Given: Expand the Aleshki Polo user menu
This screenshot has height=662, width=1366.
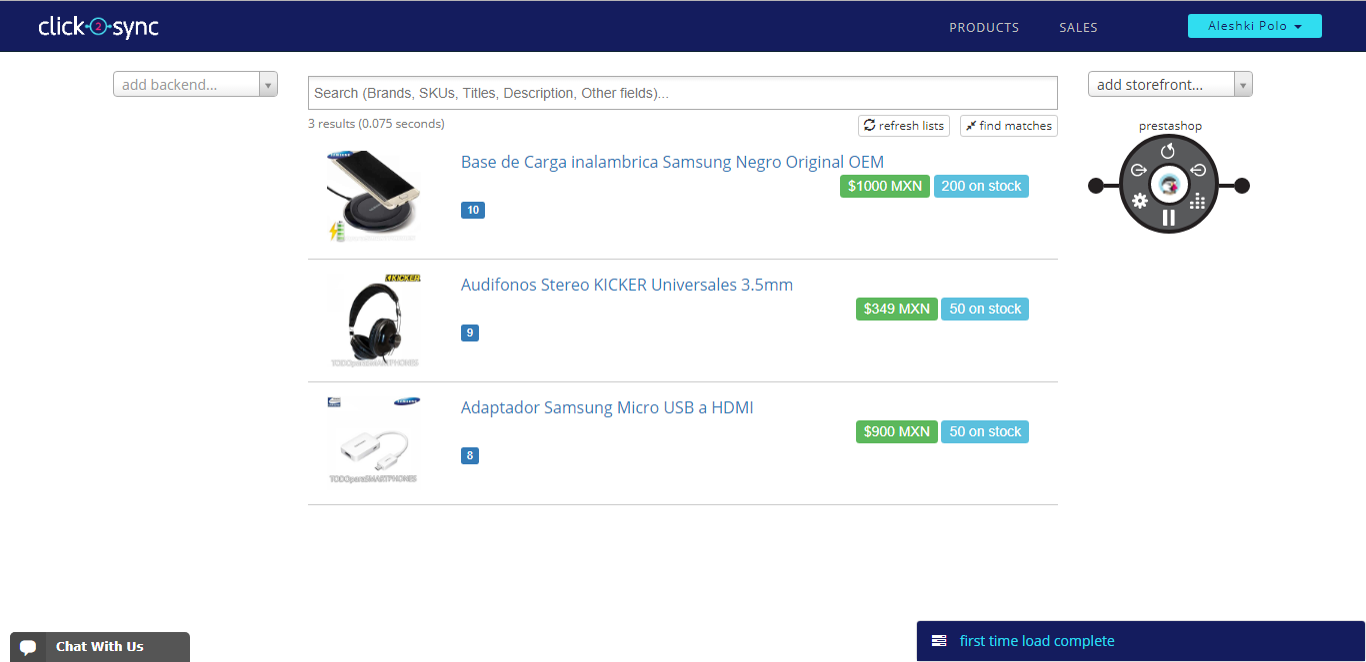Looking at the screenshot, I should [x=1255, y=26].
